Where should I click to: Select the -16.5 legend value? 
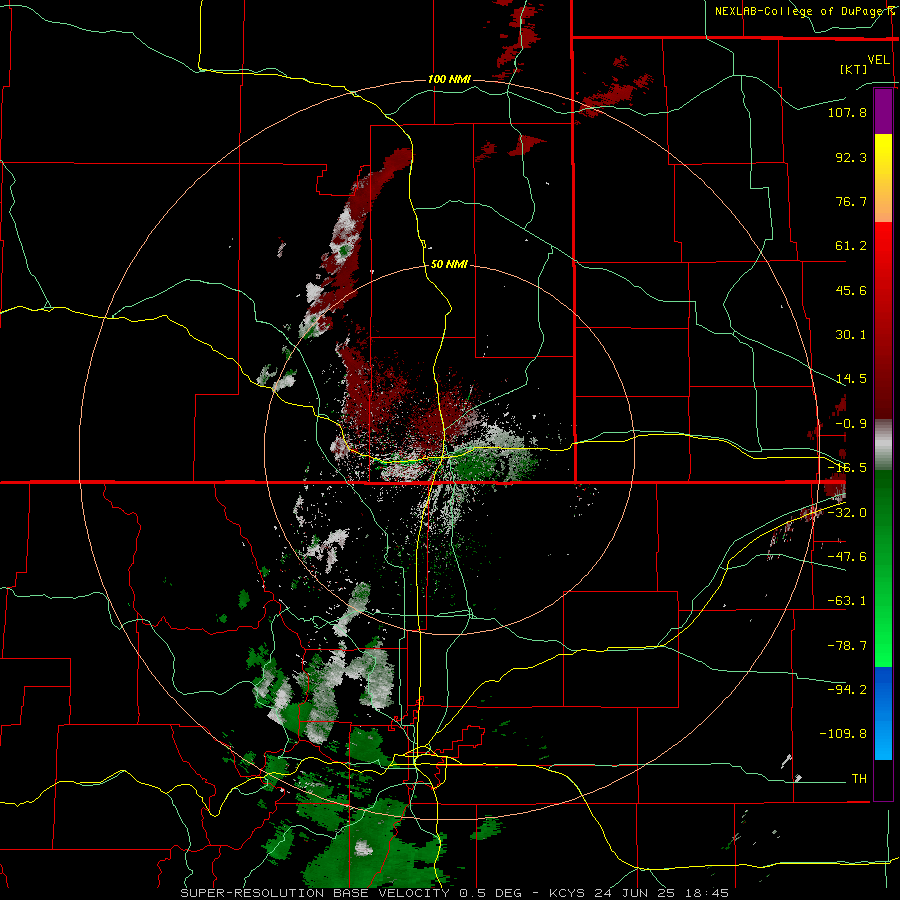point(847,468)
